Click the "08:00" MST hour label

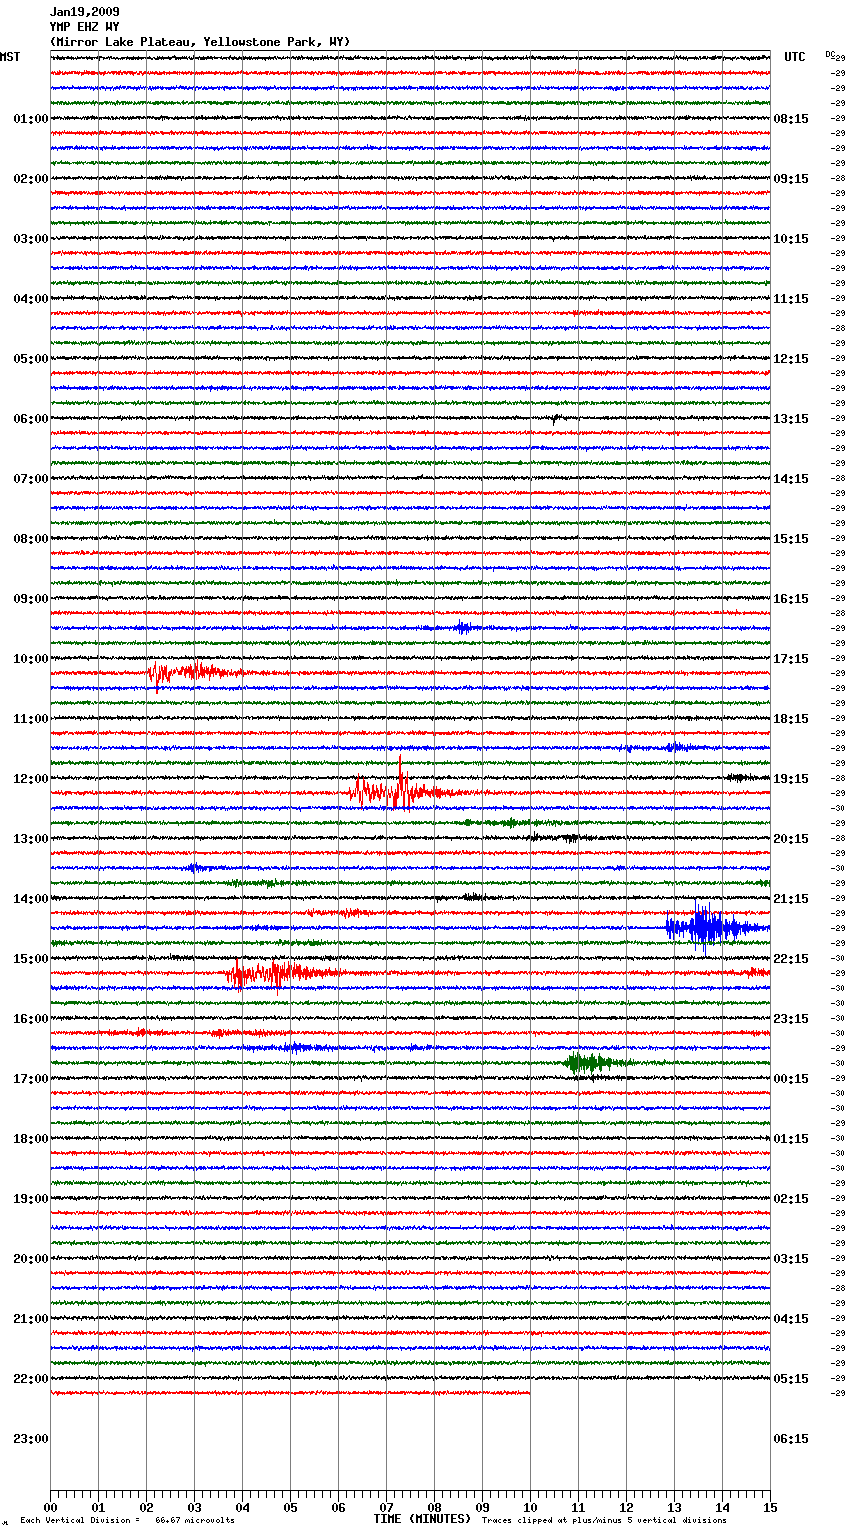click(31, 539)
